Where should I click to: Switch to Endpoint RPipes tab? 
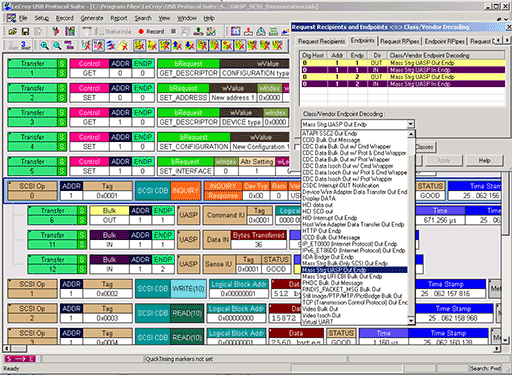click(x=445, y=41)
